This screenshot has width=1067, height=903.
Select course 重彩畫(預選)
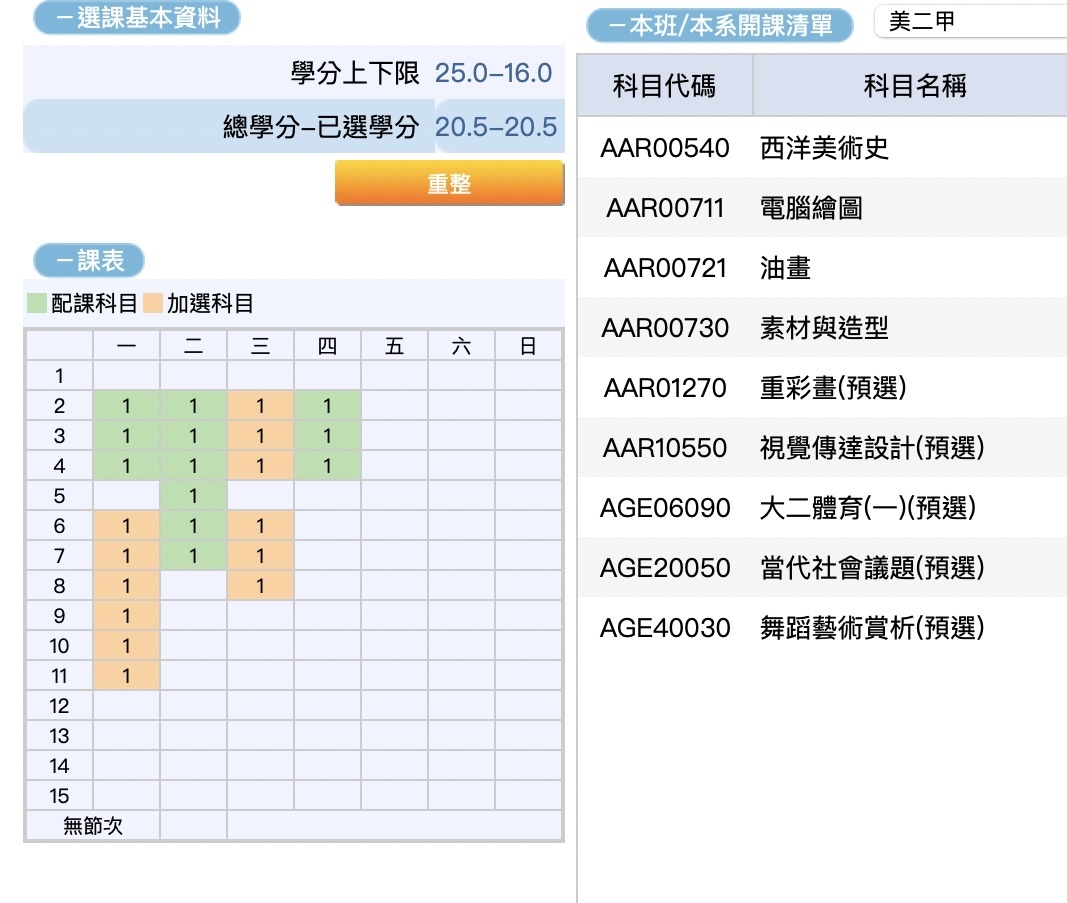tap(833, 387)
